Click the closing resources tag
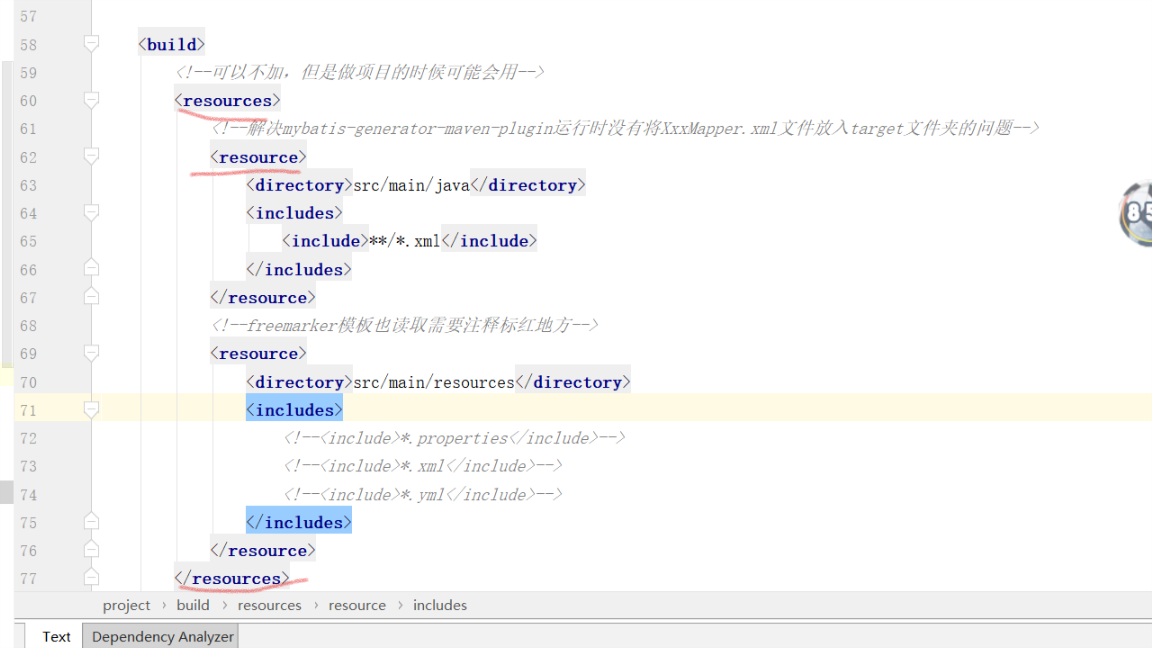 [231, 578]
